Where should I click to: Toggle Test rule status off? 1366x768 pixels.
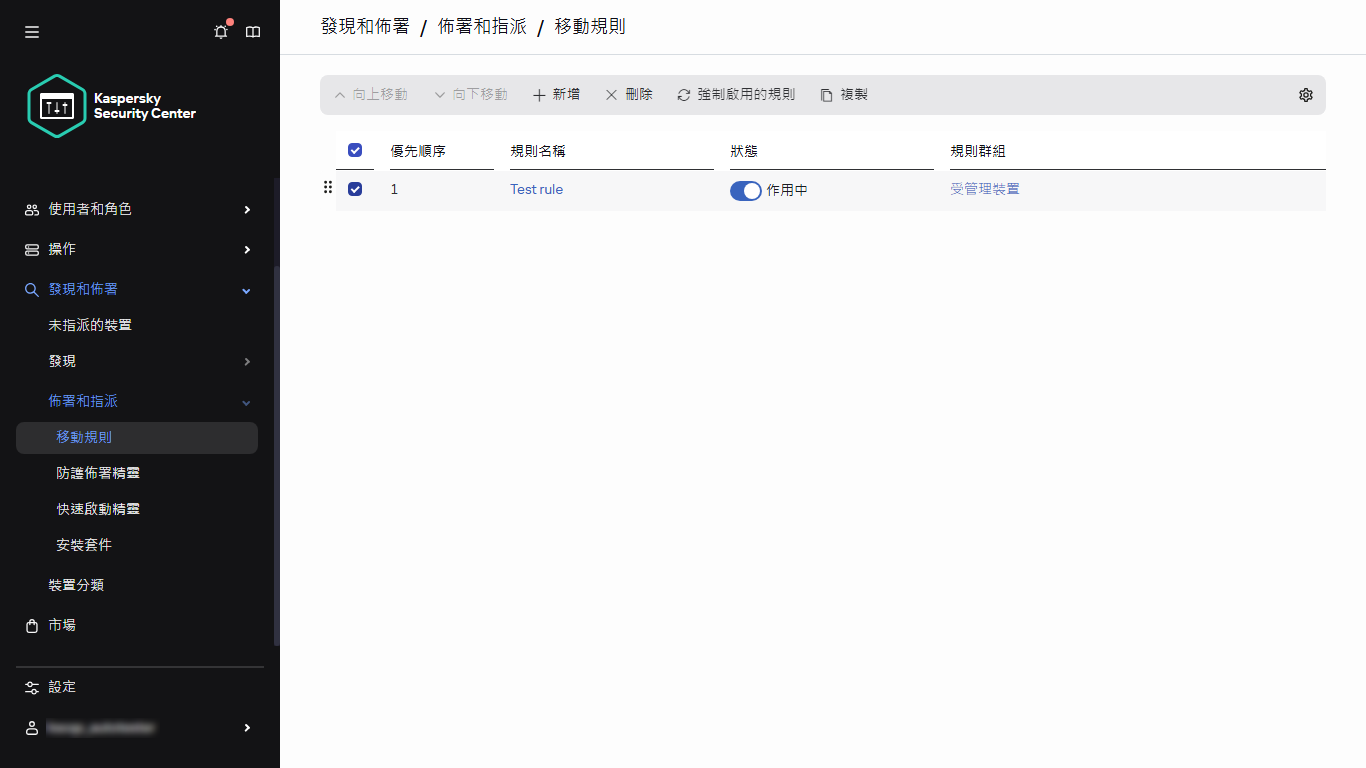point(745,190)
